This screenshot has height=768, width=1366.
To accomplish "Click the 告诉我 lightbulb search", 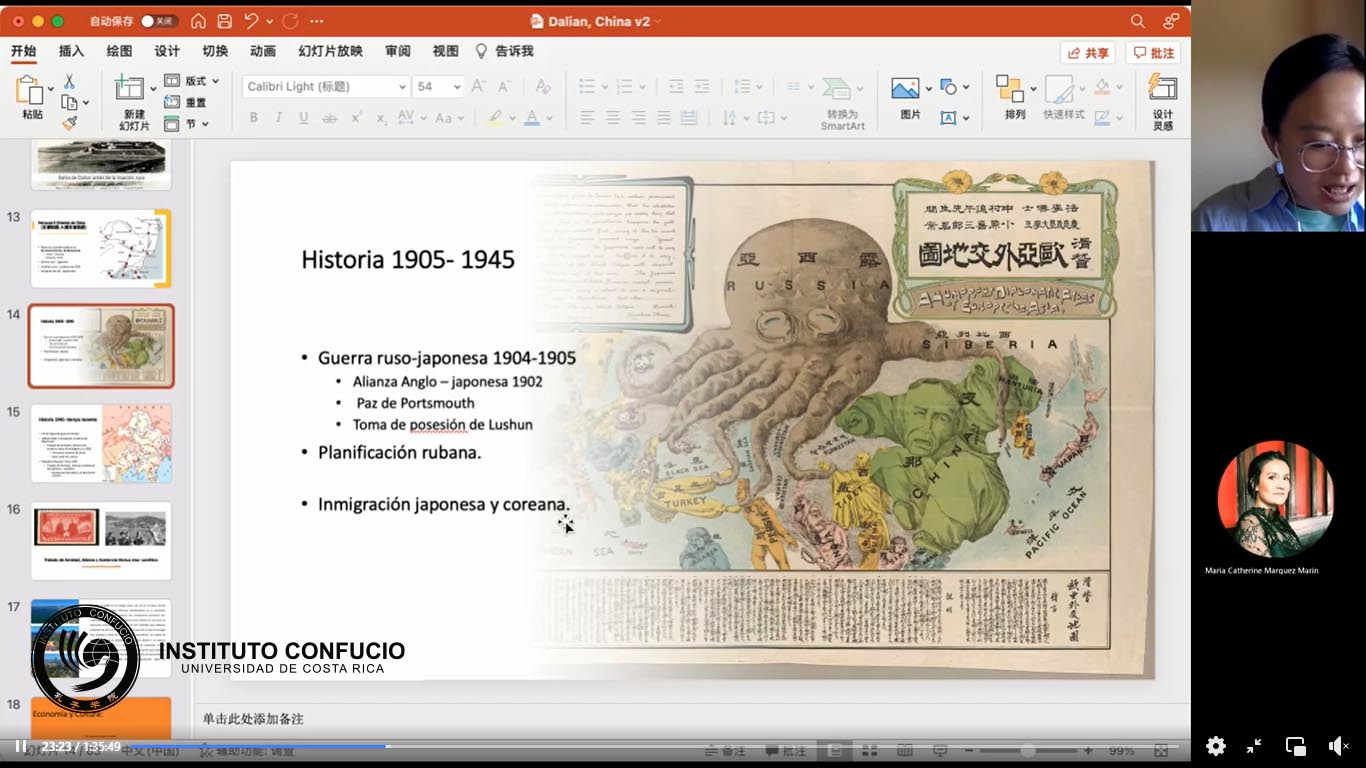I will click(504, 51).
